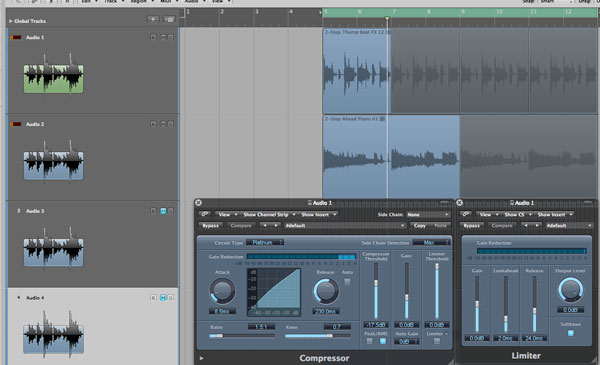Click the Bypass button in Compressor

click(x=210, y=225)
